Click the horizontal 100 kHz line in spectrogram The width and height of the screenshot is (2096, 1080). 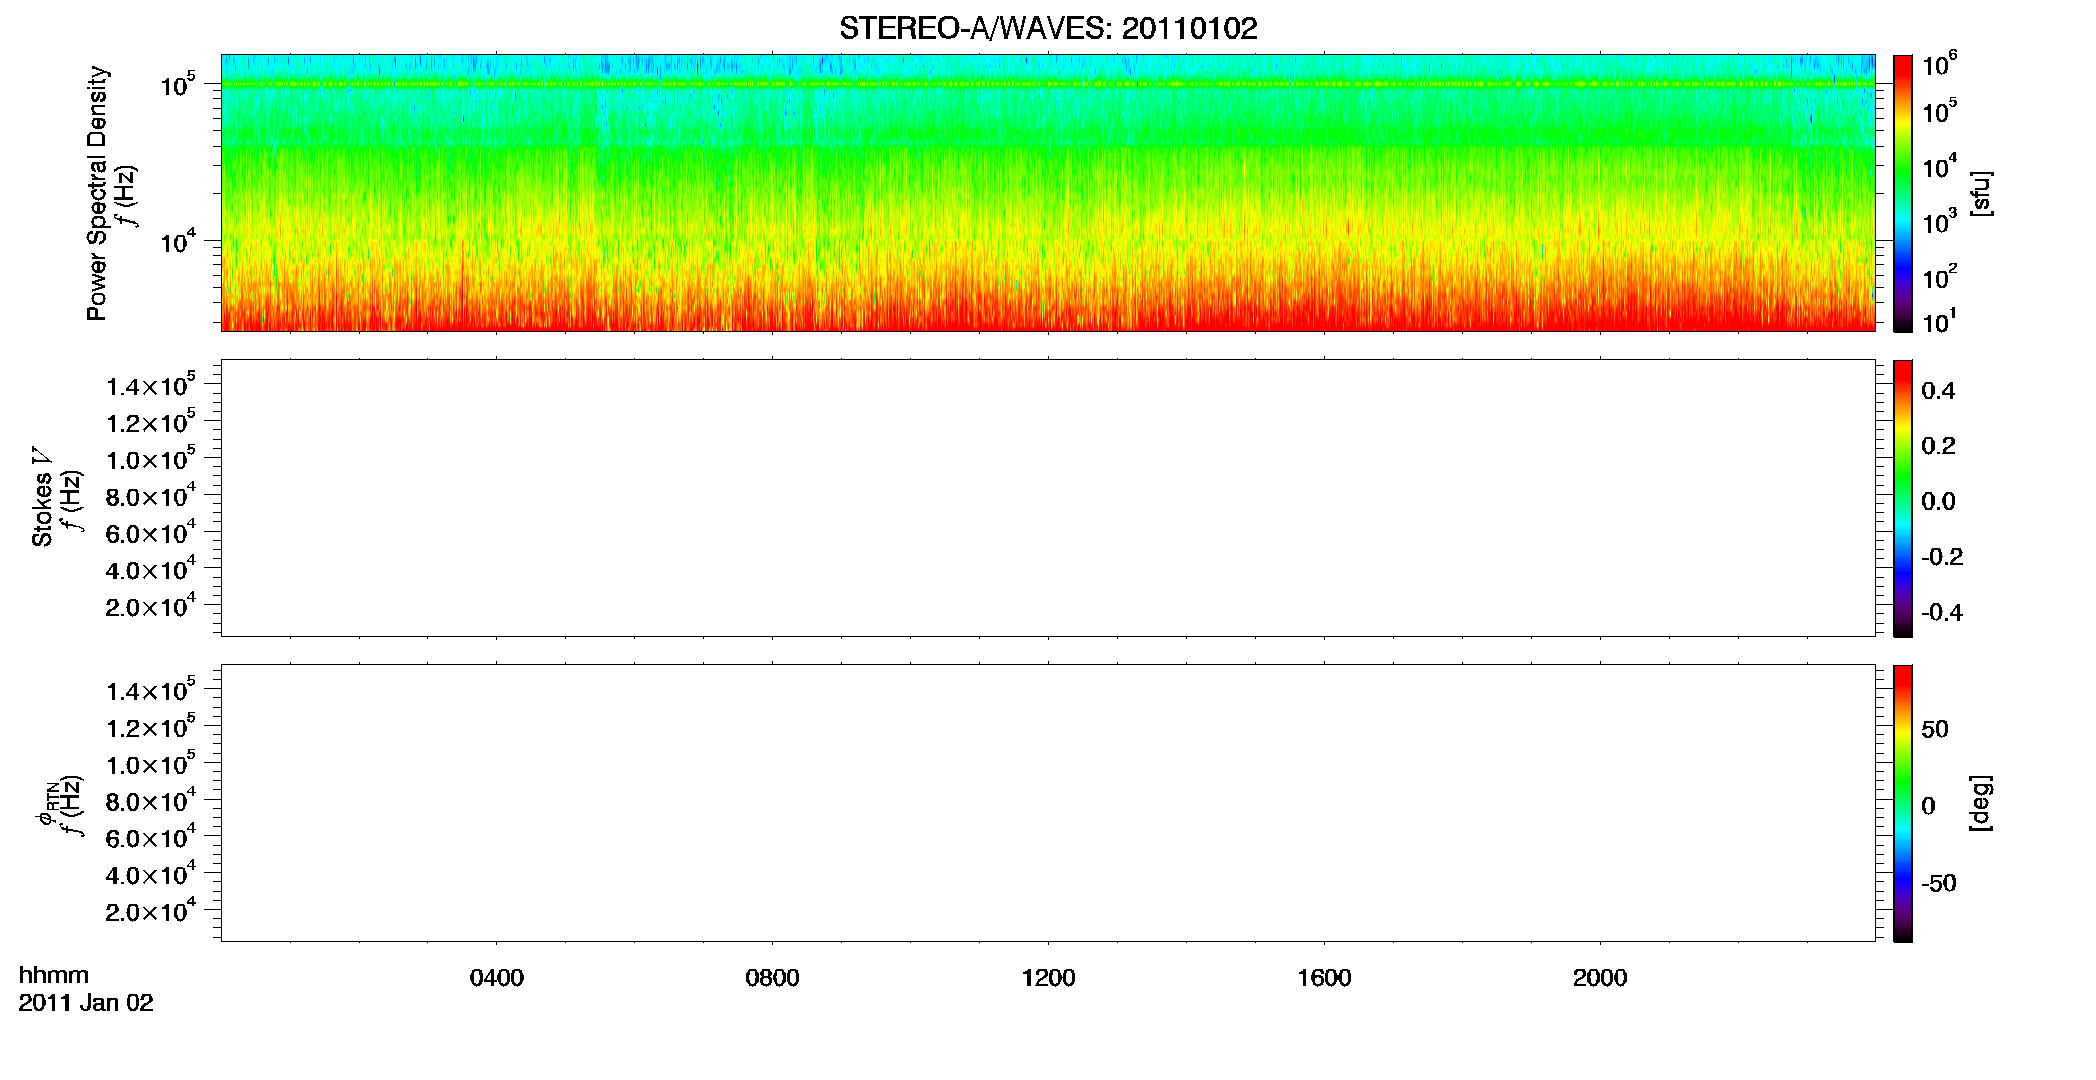1048,84
